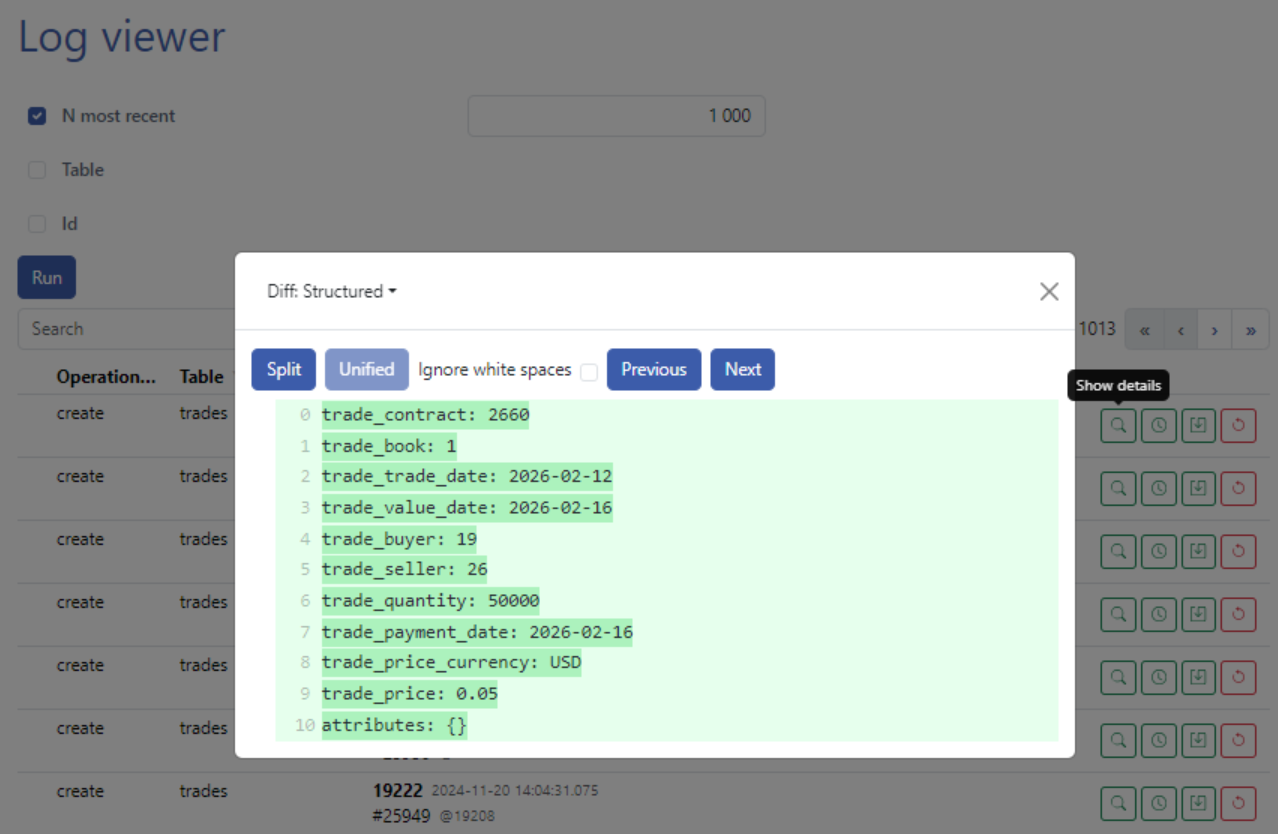Click the magnifier icon in the third log row
Viewport: 1278px width, 834px height.
pyautogui.click(x=1118, y=551)
